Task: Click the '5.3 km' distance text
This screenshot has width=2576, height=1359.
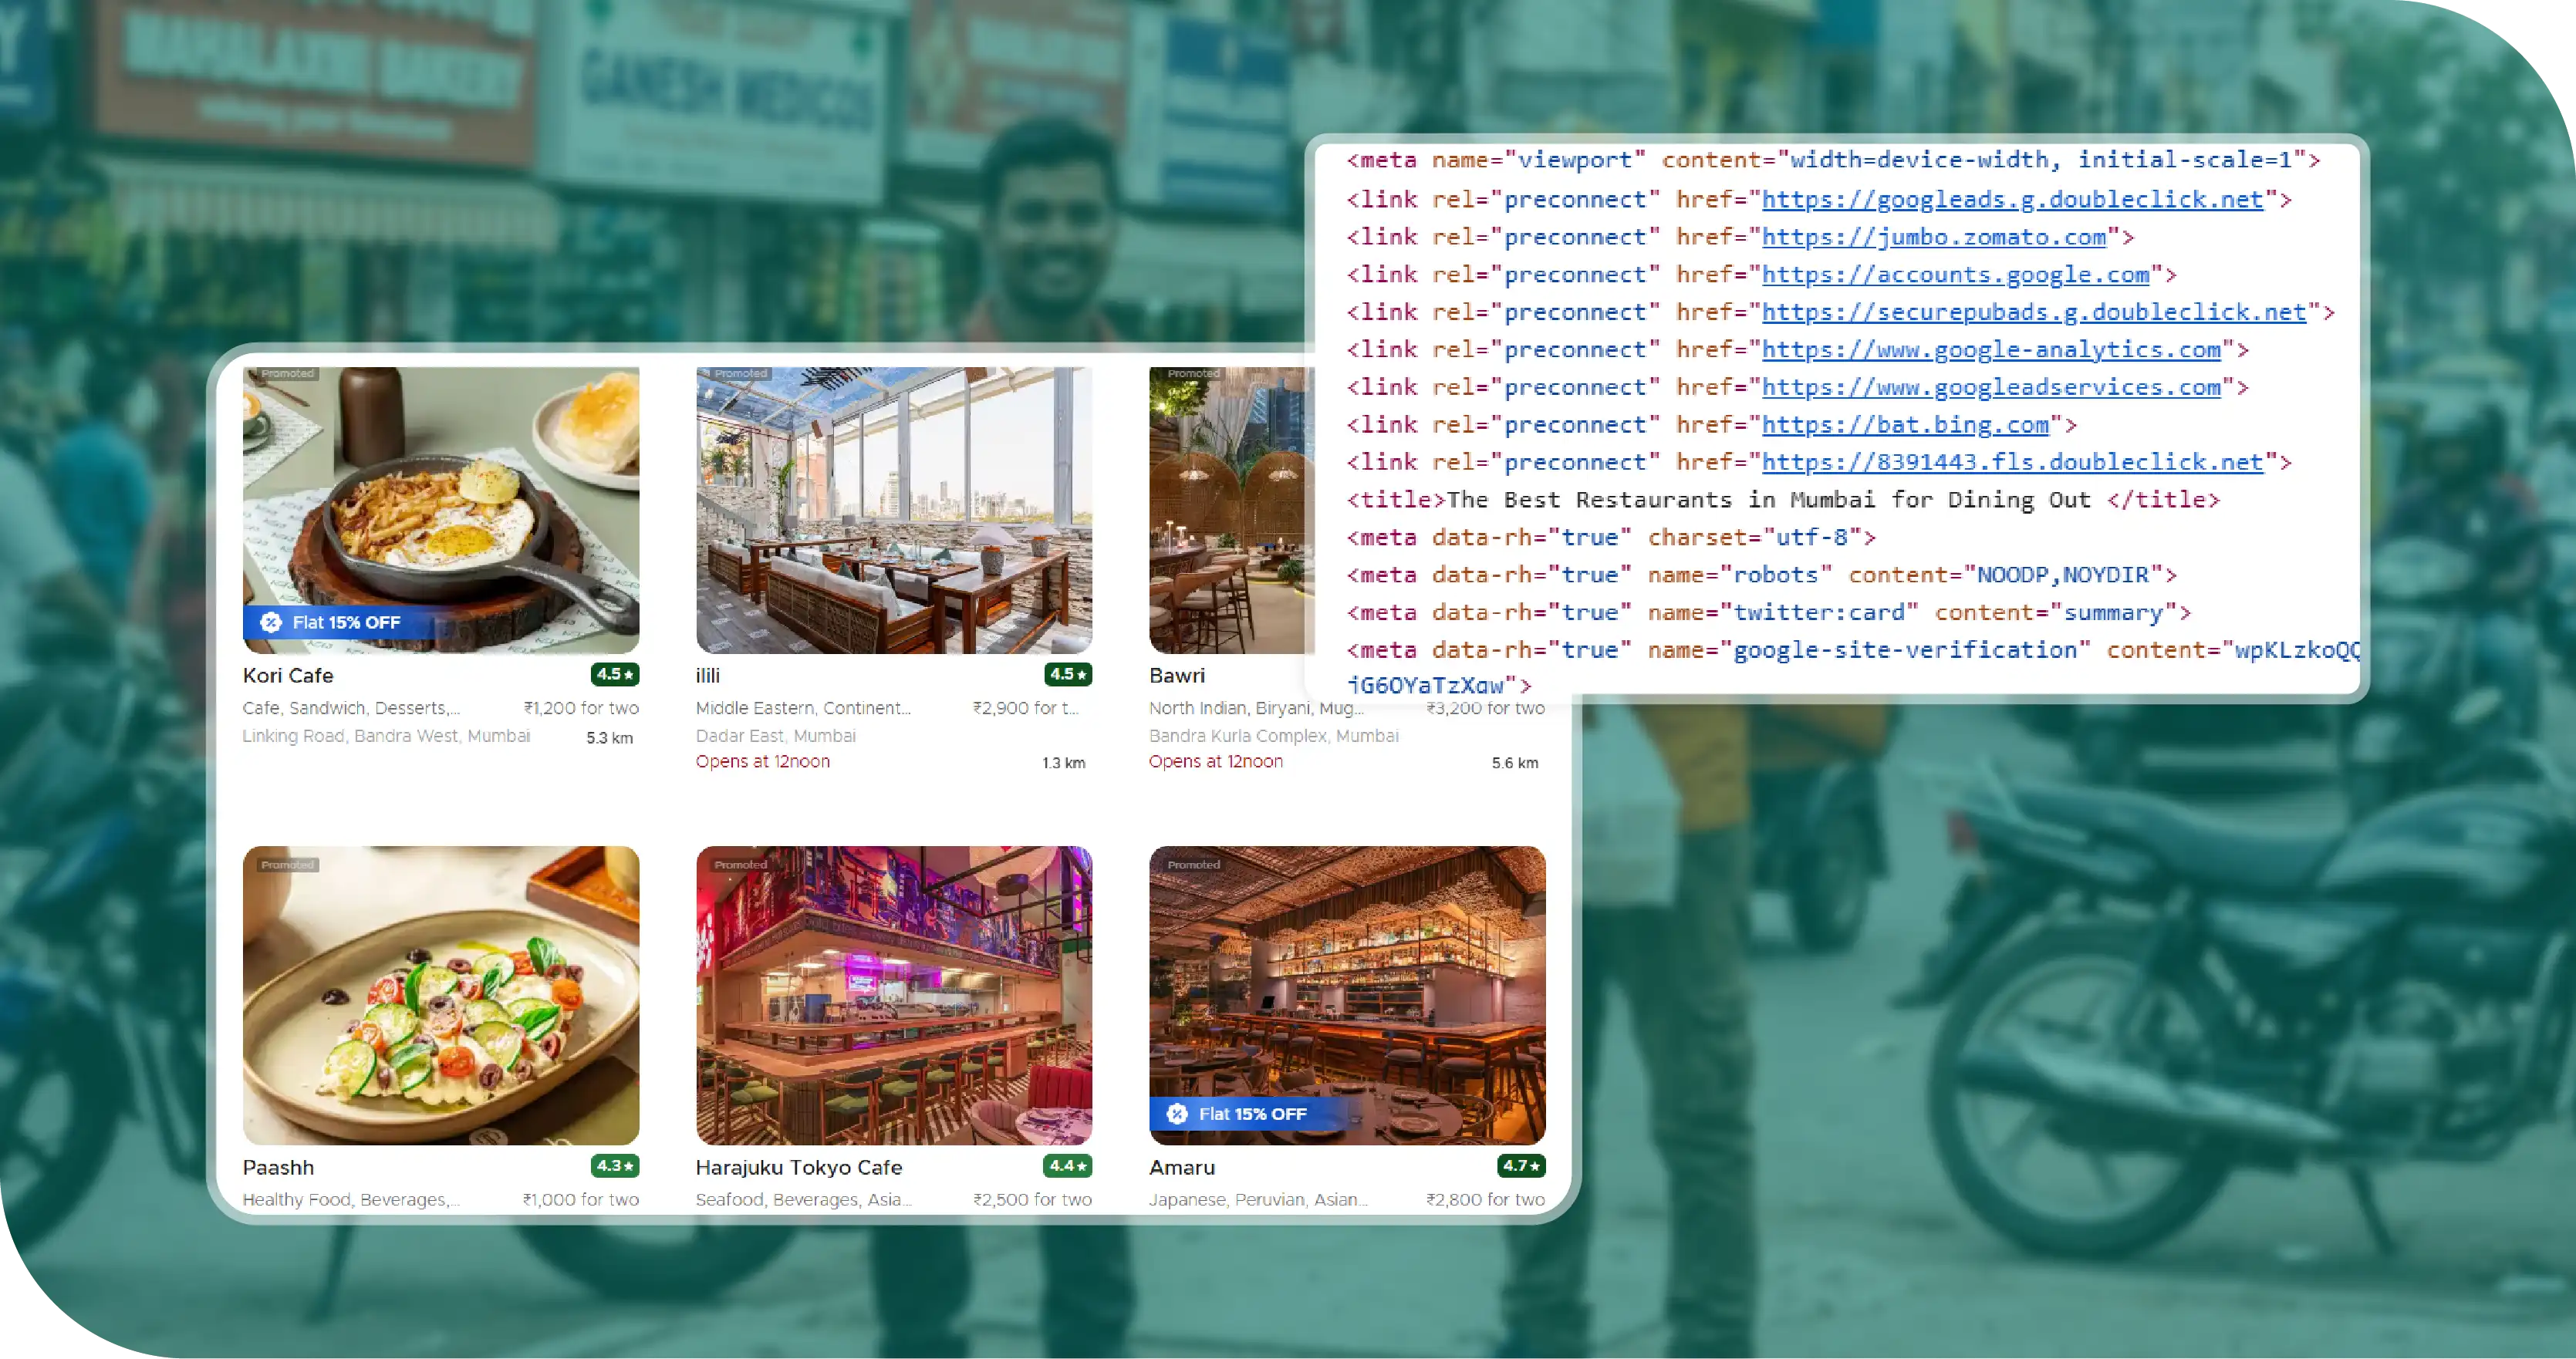Action: (609, 738)
